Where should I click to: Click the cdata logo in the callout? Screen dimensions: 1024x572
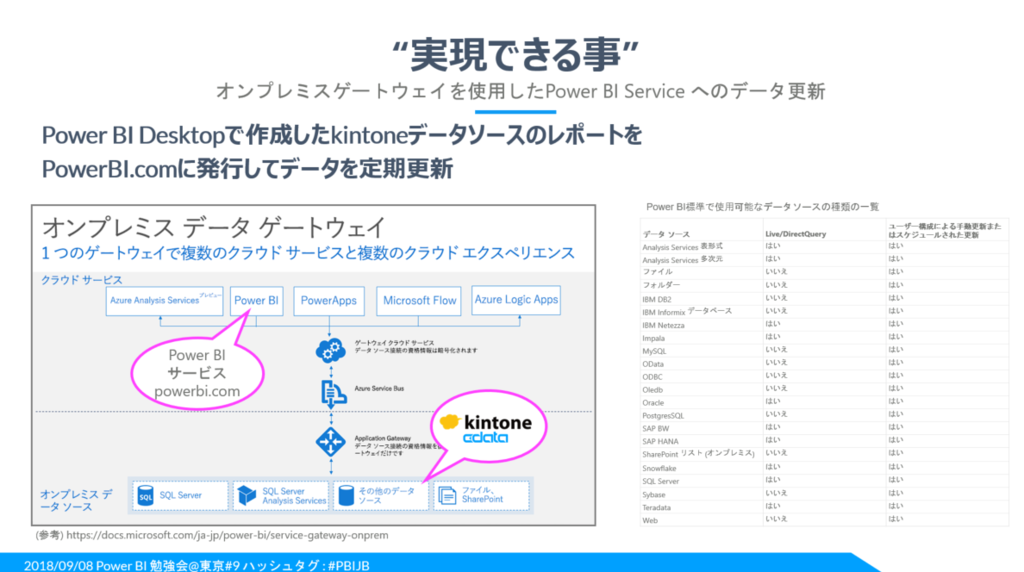click(x=485, y=437)
